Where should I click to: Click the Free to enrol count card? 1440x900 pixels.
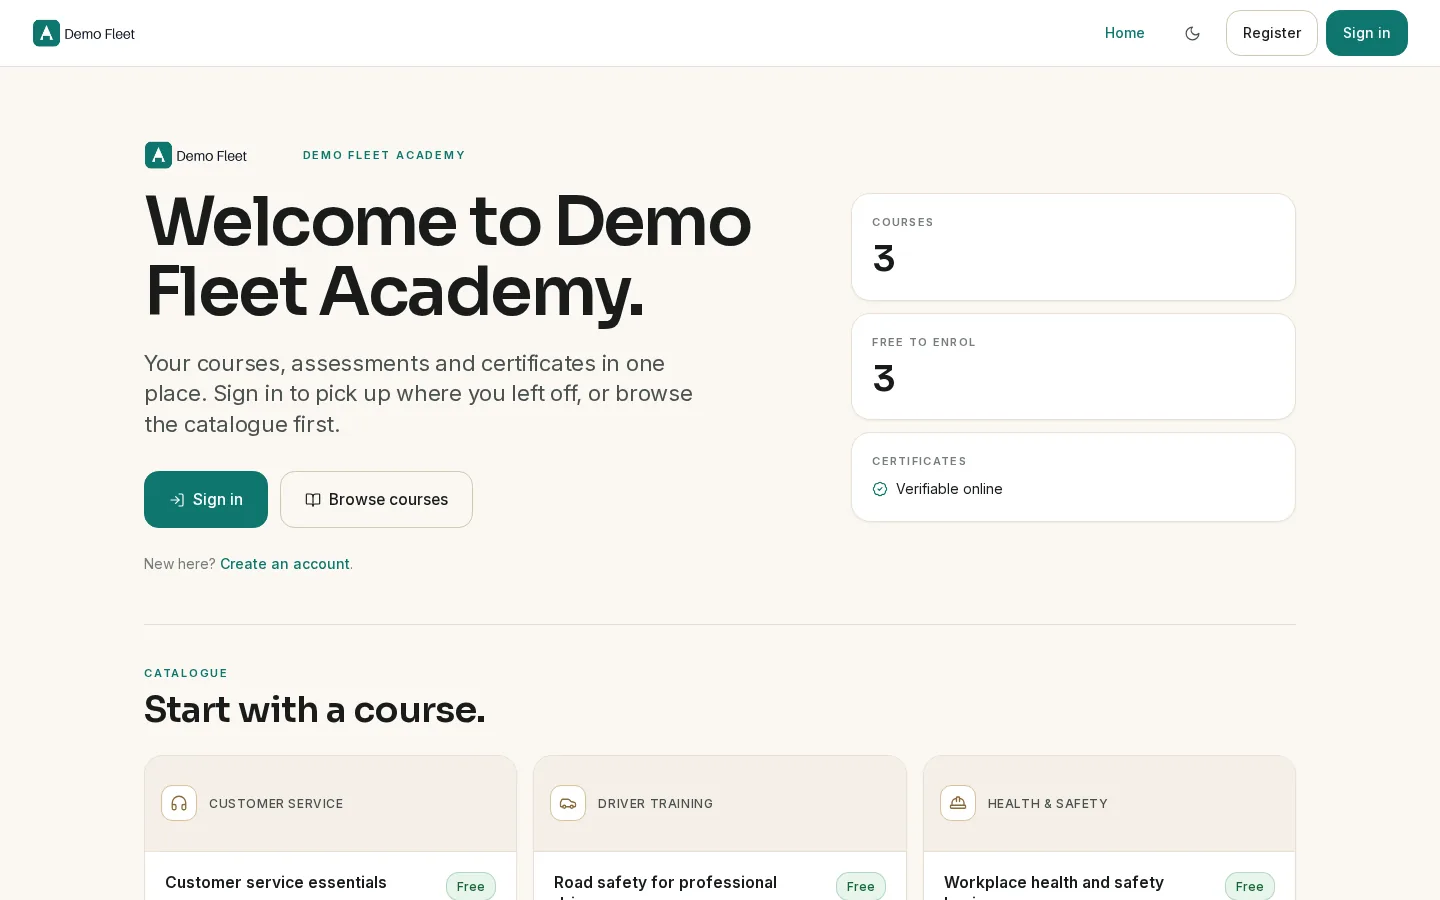click(x=1073, y=367)
